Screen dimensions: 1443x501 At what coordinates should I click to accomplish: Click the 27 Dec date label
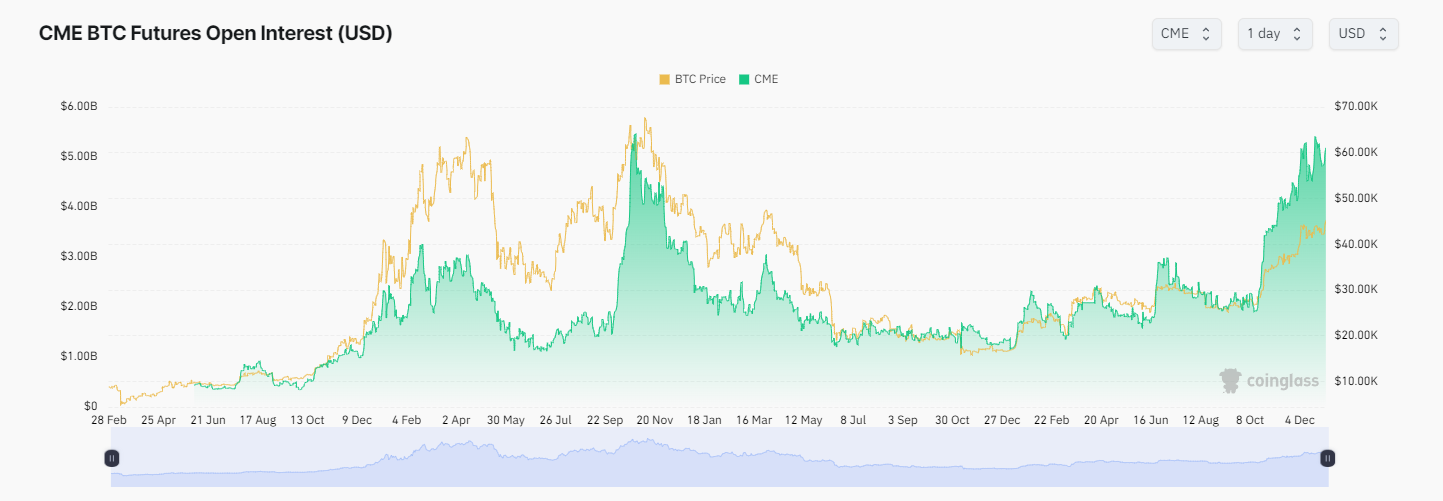[x=1003, y=421]
